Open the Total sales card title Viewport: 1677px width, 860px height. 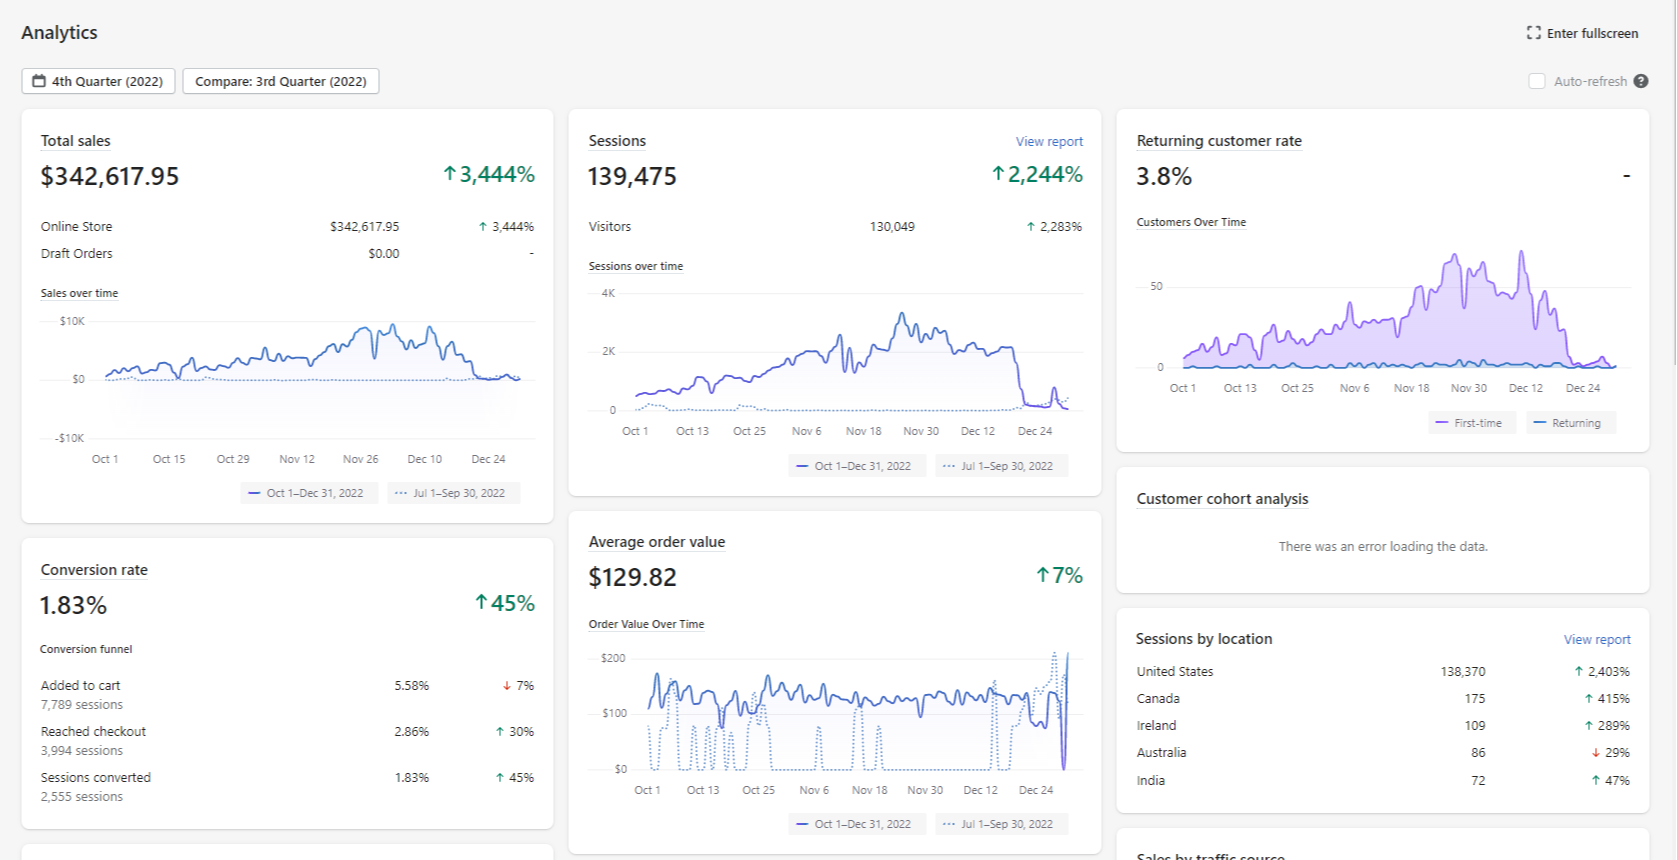click(76, 141)
